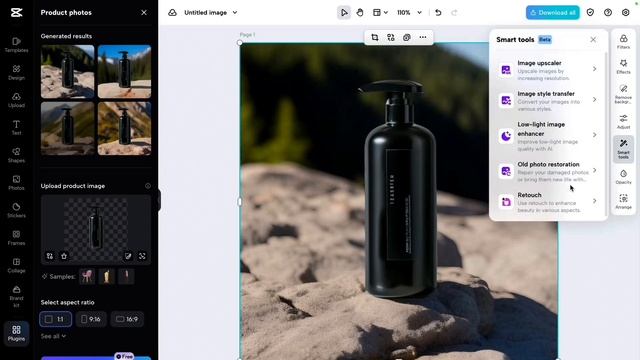Open the Upload sidebar panel
Viewport: 640px width, 360px height.
tap(16, 100)
